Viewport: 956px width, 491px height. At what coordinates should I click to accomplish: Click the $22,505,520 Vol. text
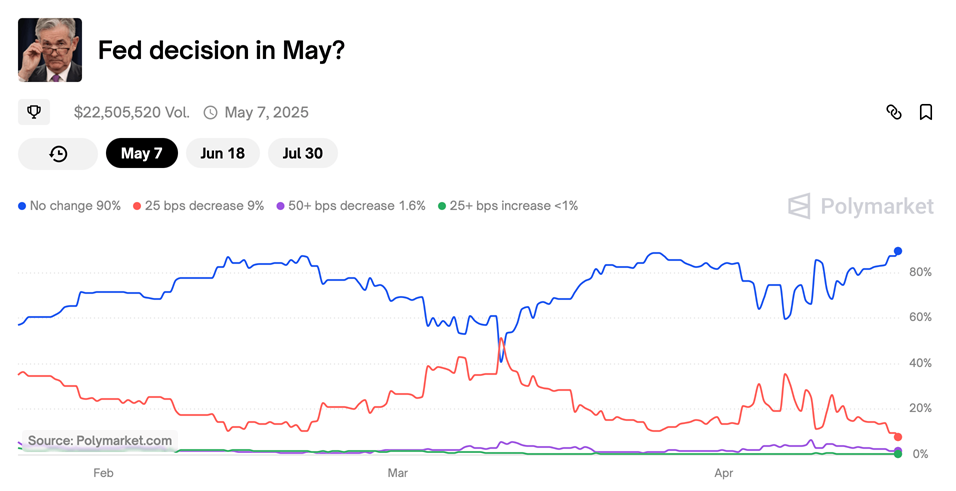[x=131, y=112]
